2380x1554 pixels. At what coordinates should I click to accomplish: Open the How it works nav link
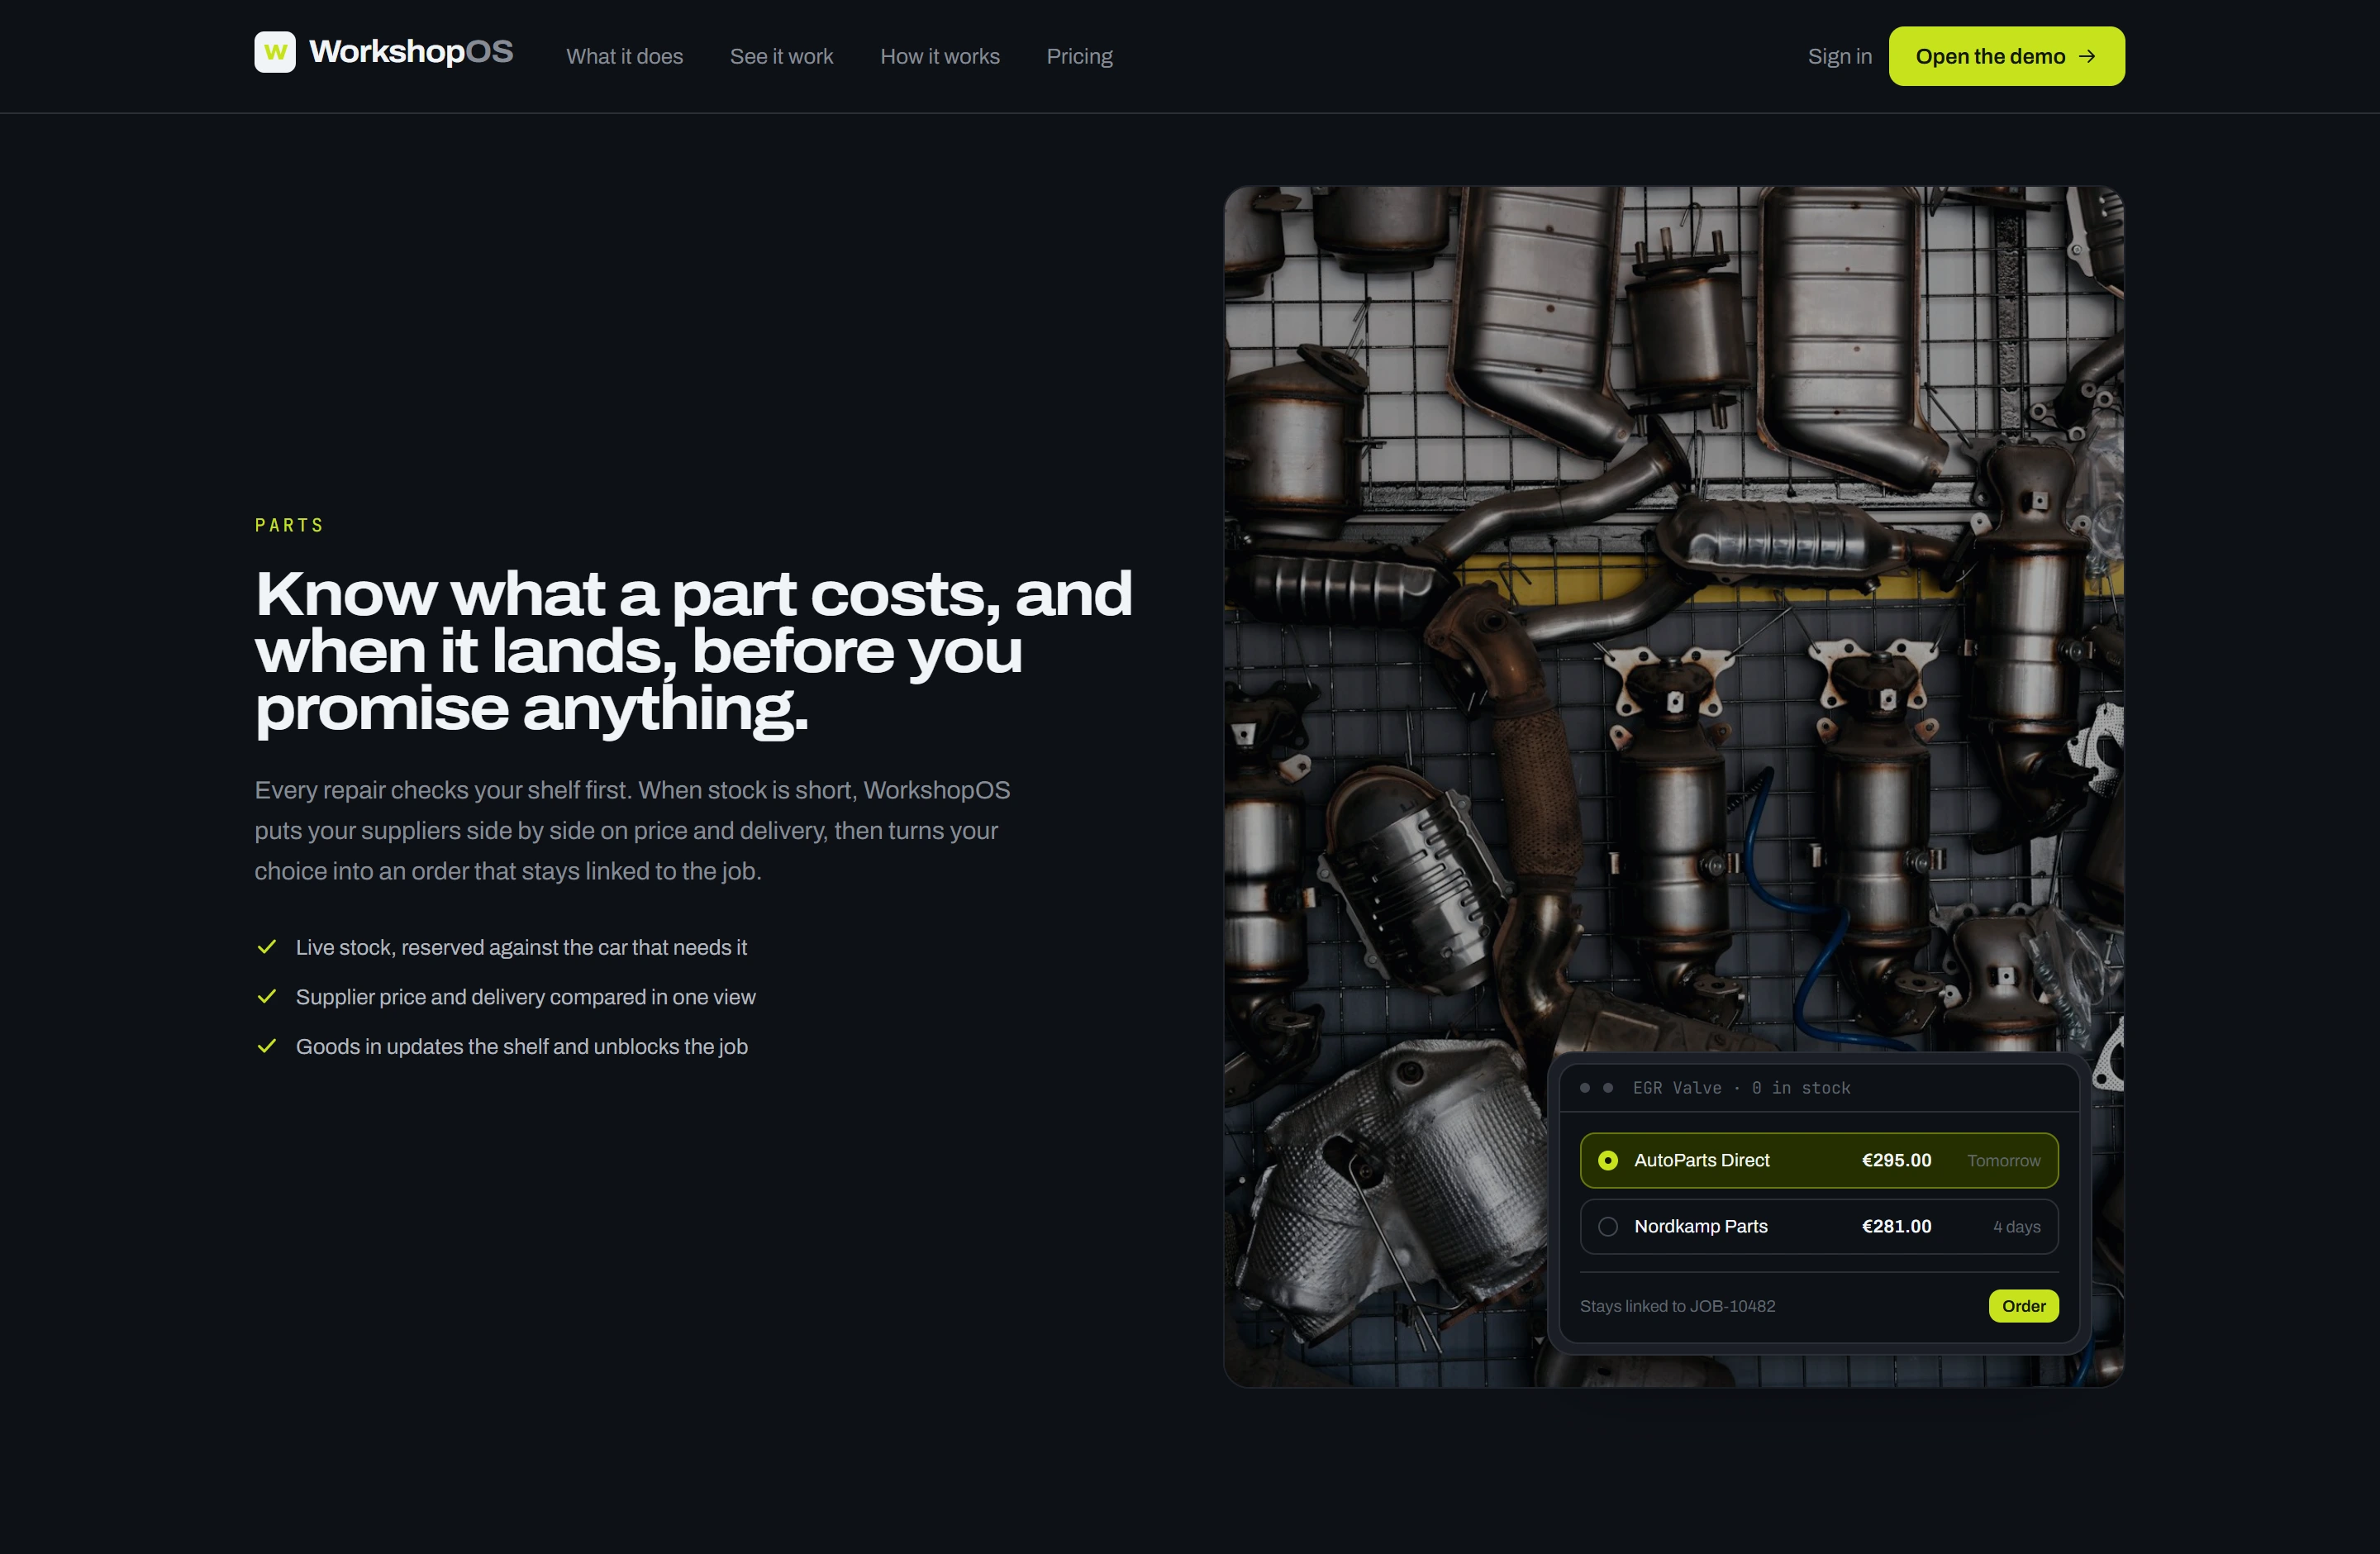[940, 57]
